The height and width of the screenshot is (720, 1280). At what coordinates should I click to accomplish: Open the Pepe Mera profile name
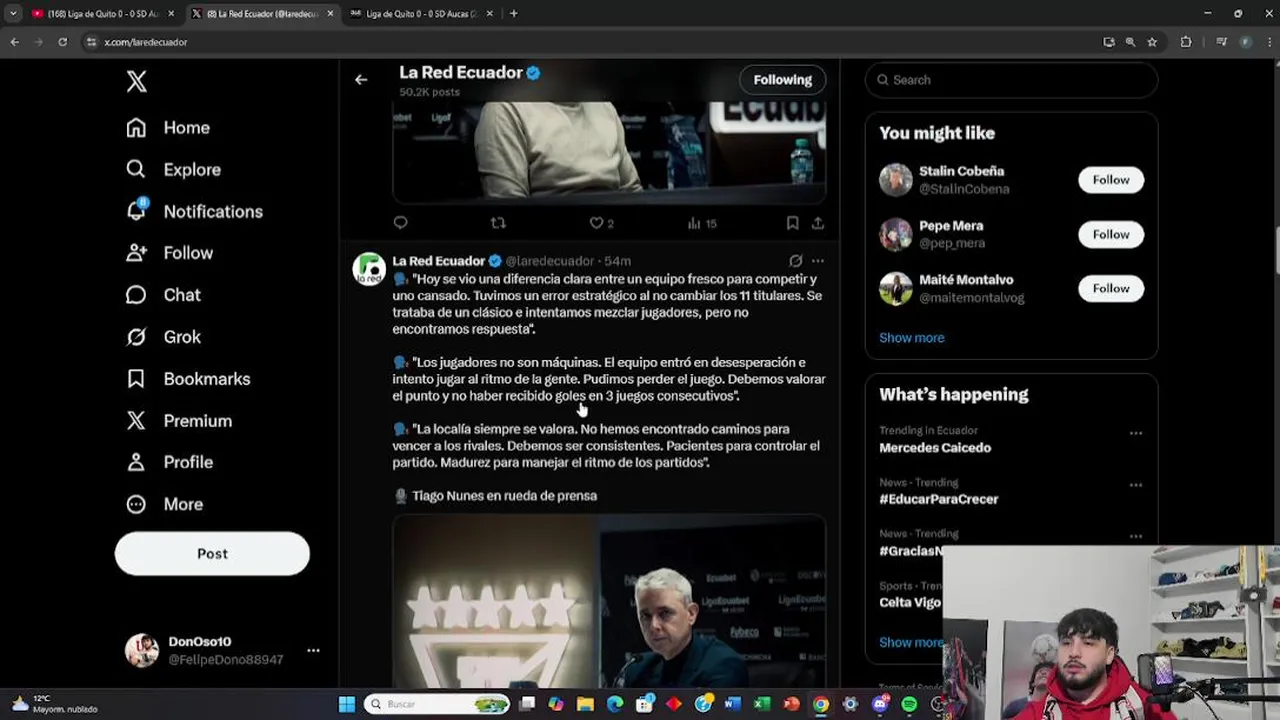(x=951, y=226)
